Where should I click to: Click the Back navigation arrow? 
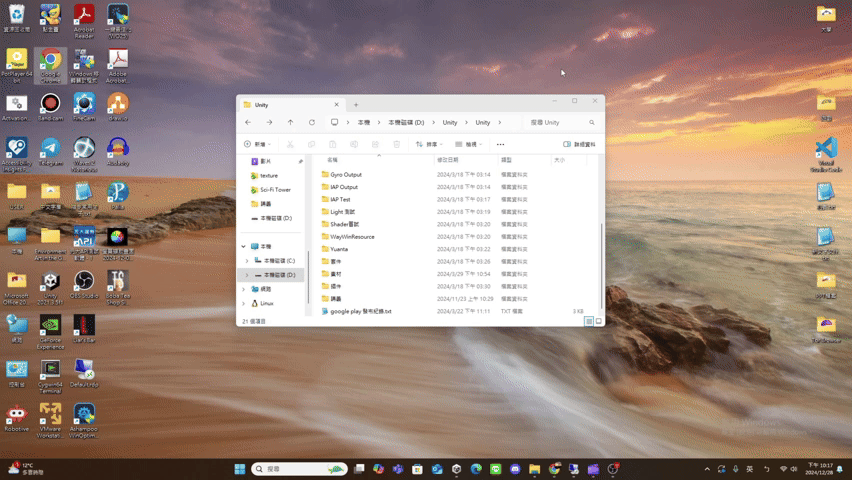pos(248,122)
